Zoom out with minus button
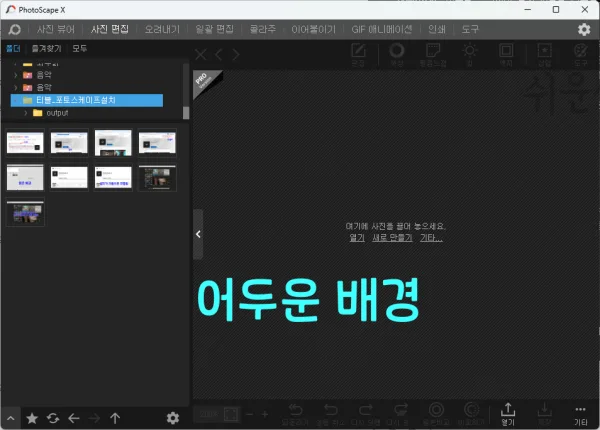Screen dimensions: 600x430 249,414
